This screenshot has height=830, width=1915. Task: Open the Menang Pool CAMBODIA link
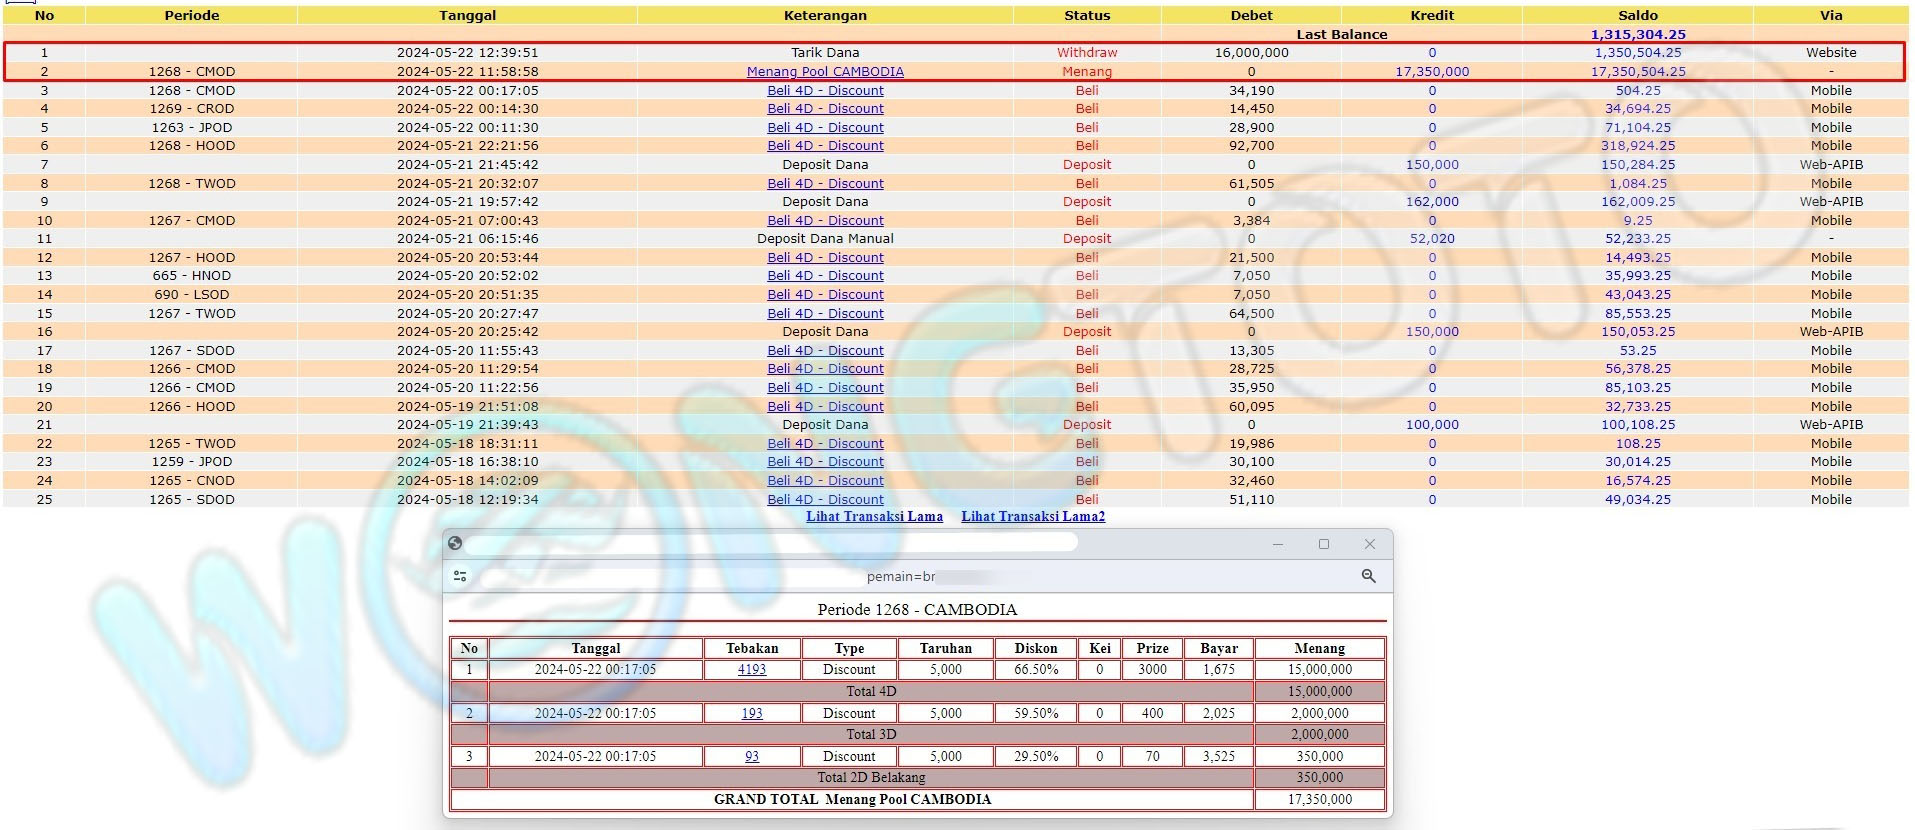tap(825, 72)
